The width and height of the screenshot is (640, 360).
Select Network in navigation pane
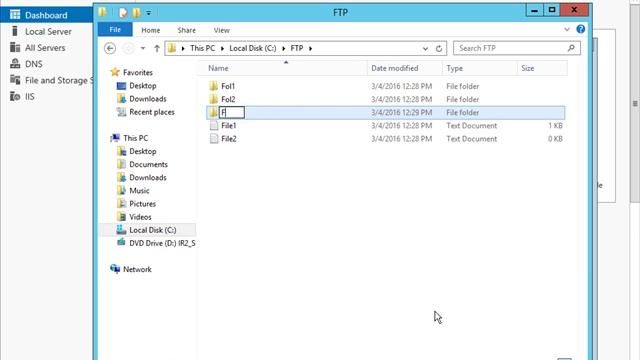tap(137, 269)
